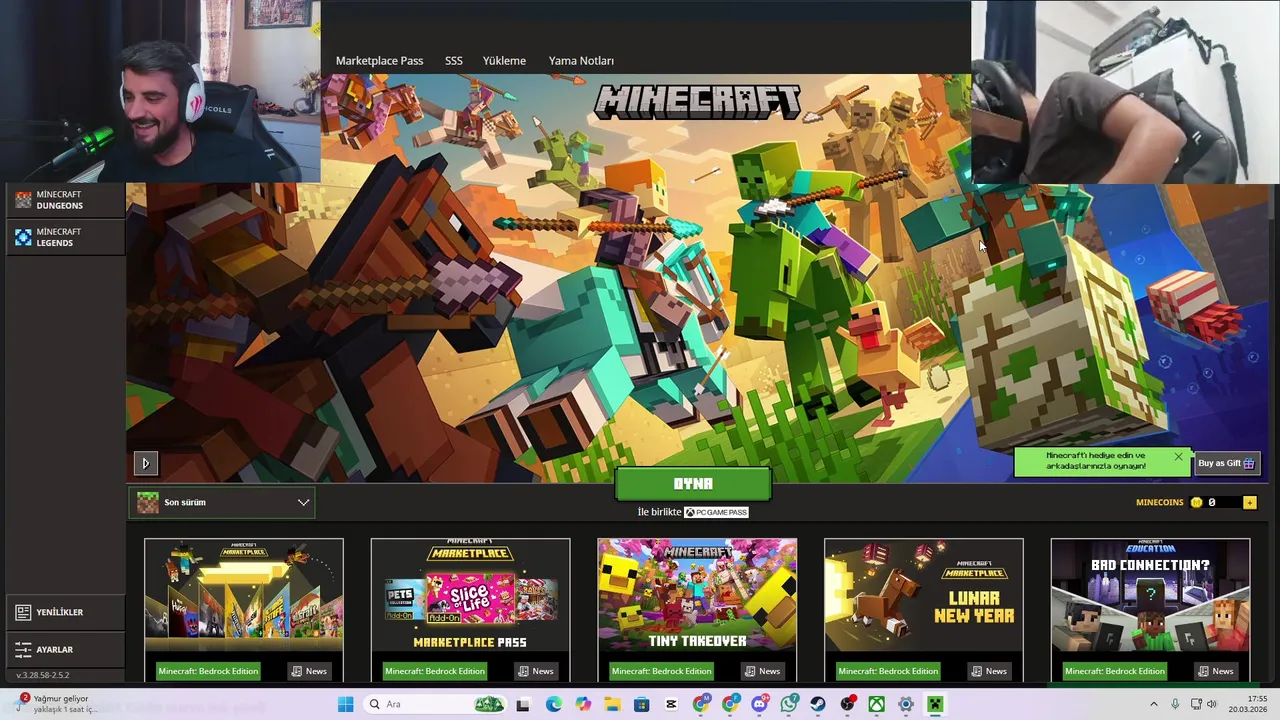
Task: Open the volume tray icon
Action: [x=1212, y=705]
